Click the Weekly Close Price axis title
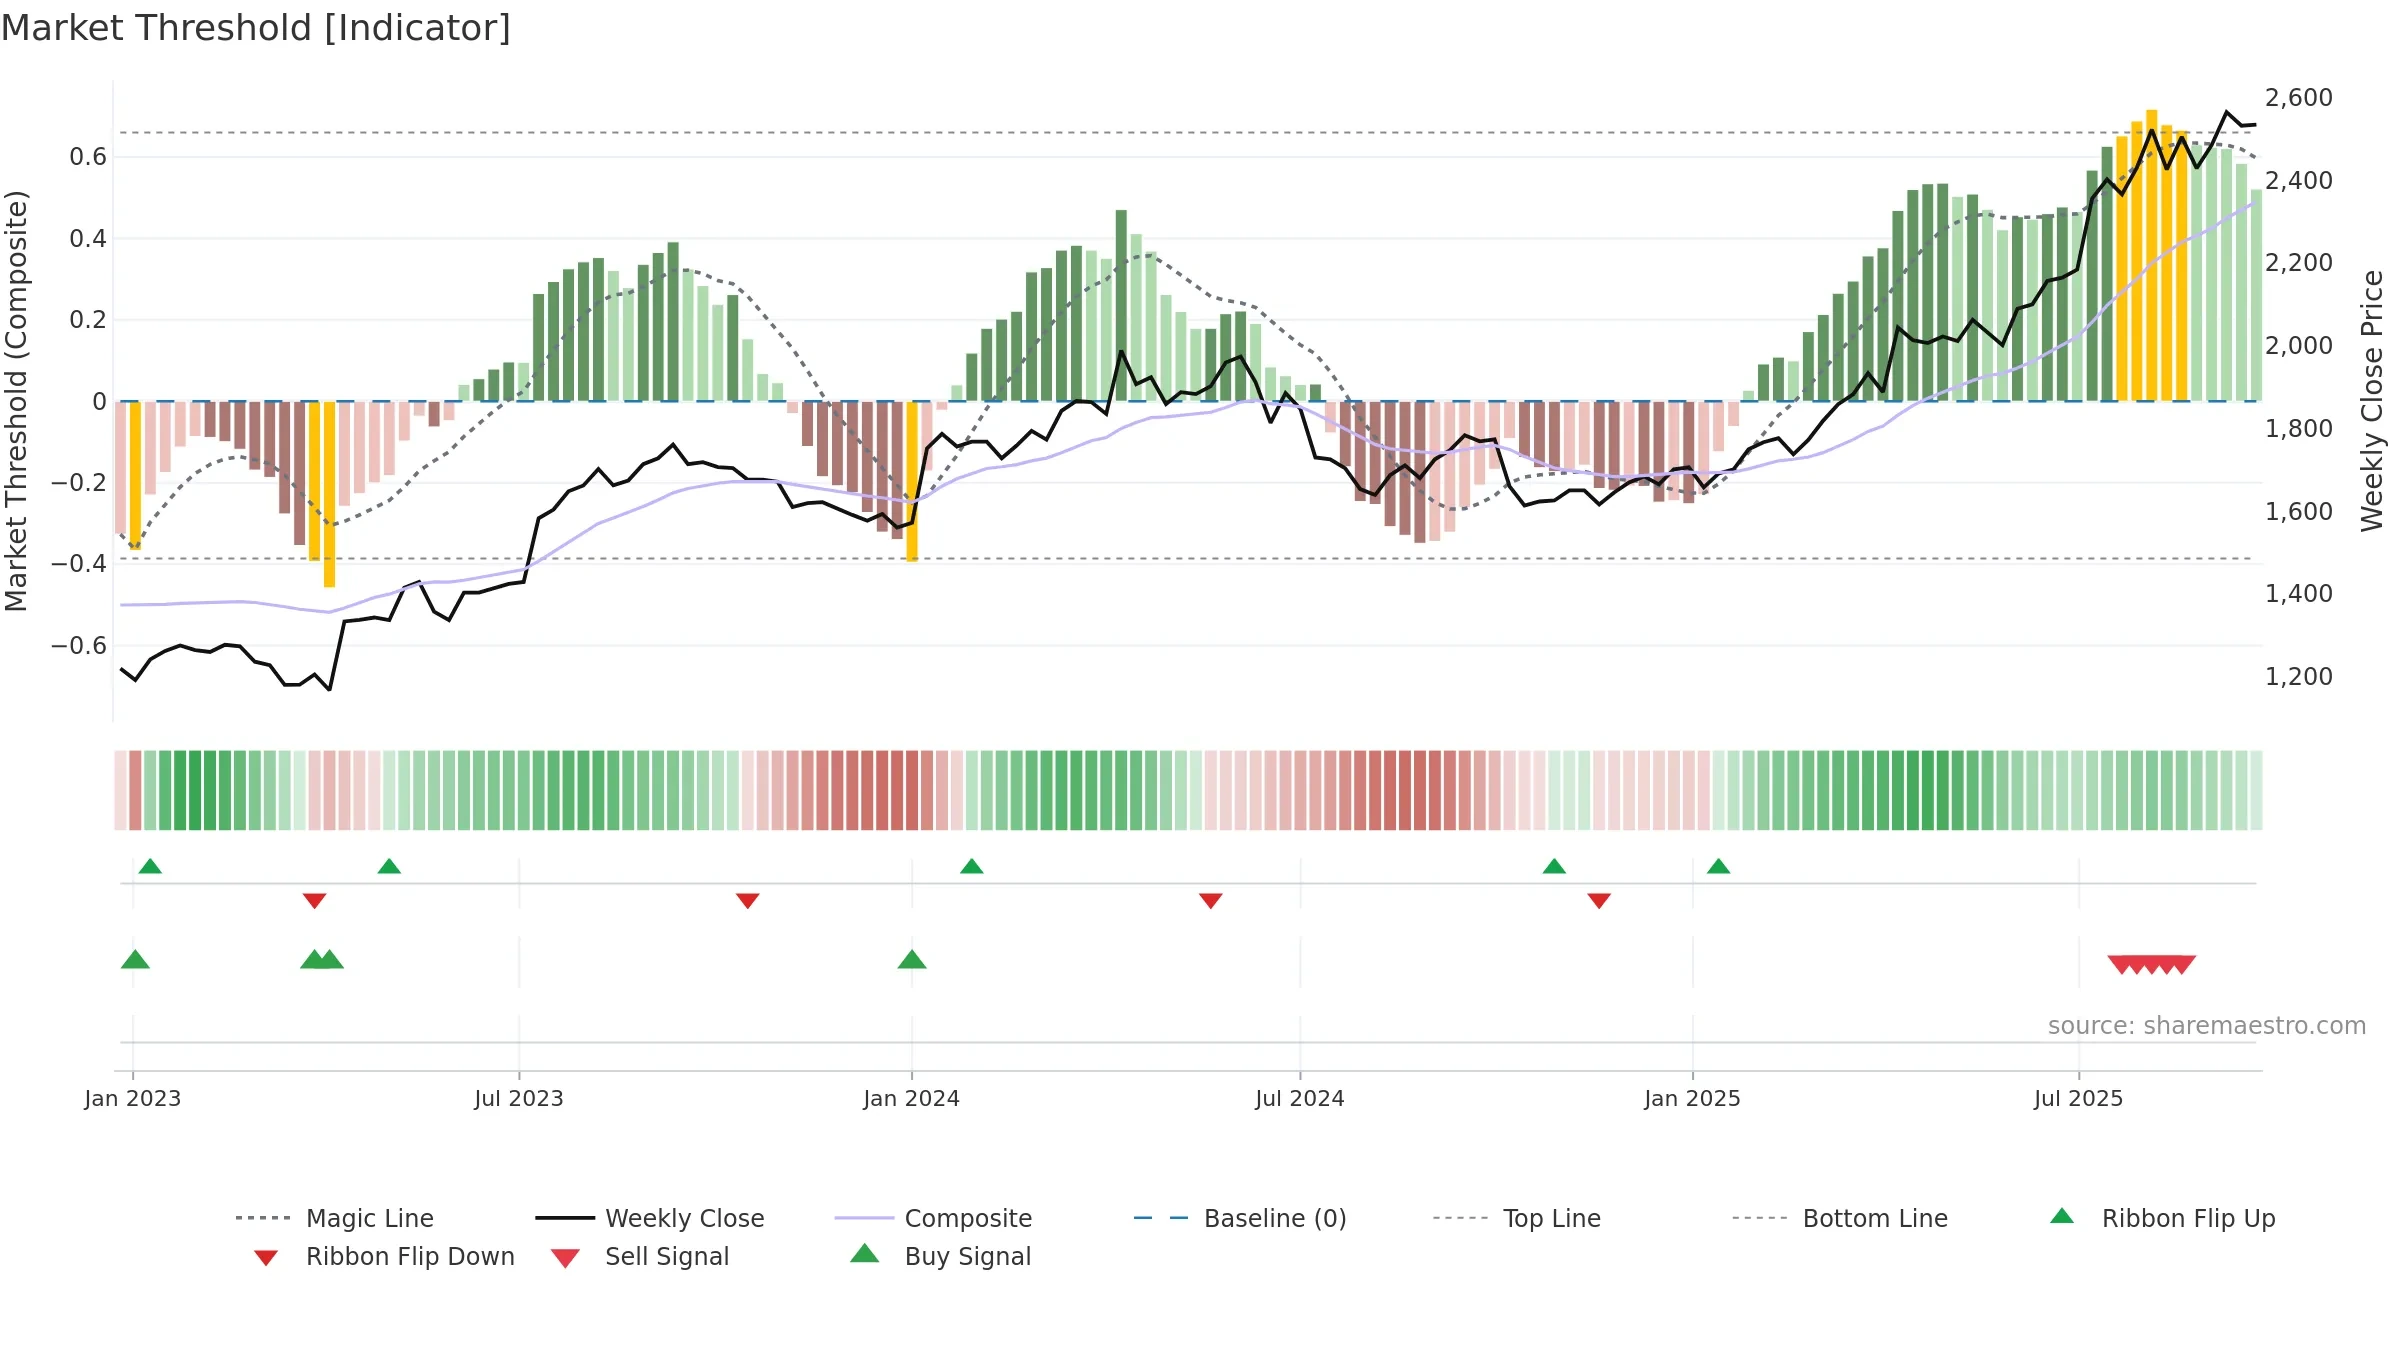The height and width of the screenshot is (1350, 2400). point(2372,400)
